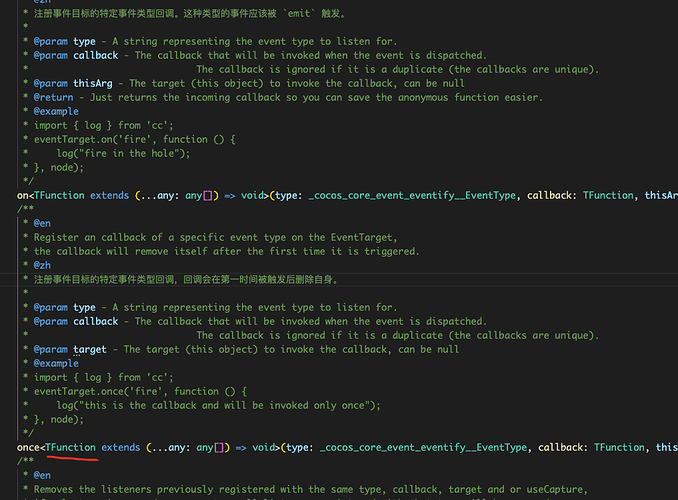Image resolution: width=678 pixels, height=500 pixels.
Task: Click 'callback: TFunction' in the once signature
Action: (x=592, y=447)
